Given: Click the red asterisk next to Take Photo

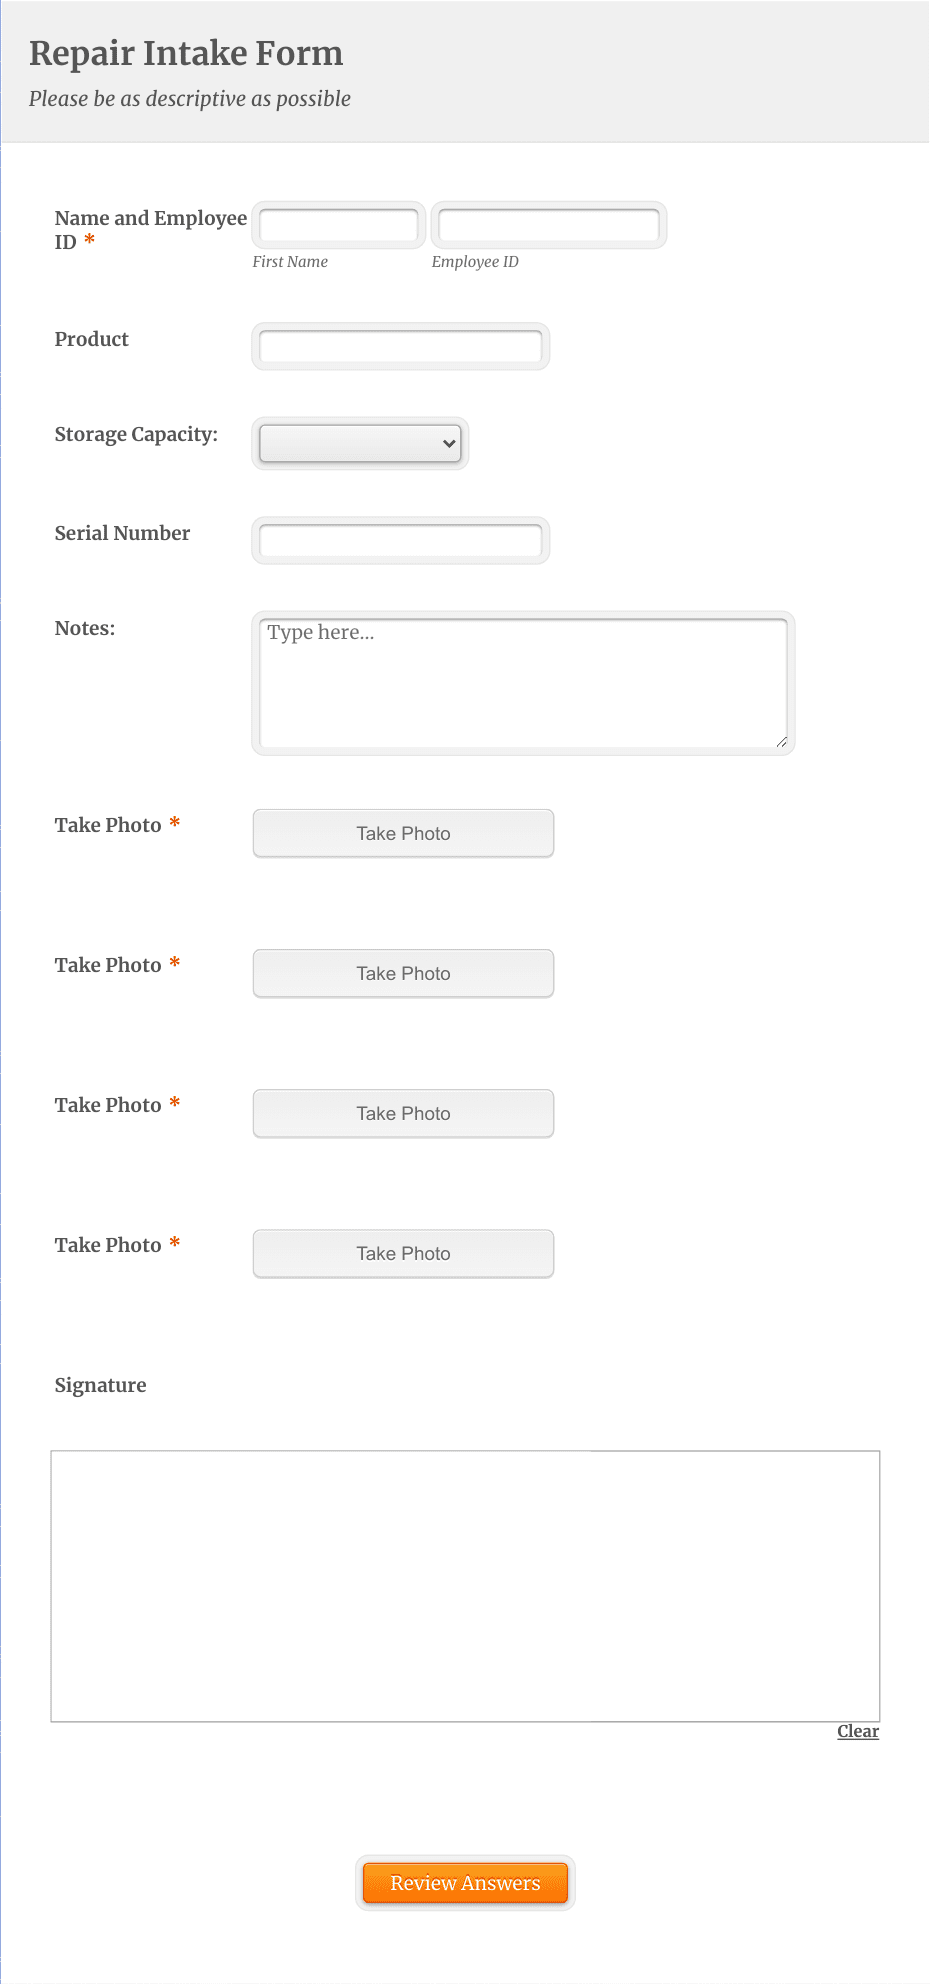Looking at the screenshot, I should (x=174, y=824).
